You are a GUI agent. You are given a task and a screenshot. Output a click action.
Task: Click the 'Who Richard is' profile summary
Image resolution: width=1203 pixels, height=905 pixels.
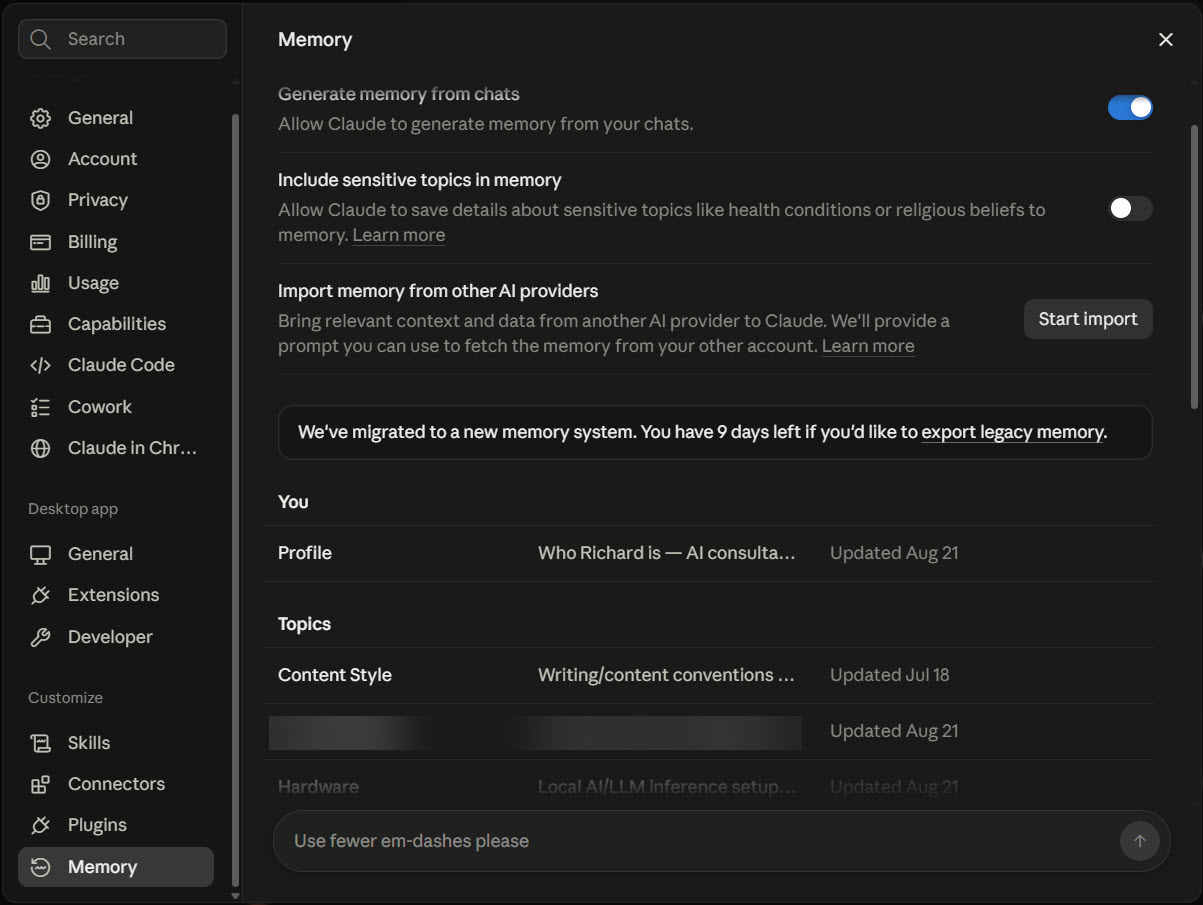[667, 553]
